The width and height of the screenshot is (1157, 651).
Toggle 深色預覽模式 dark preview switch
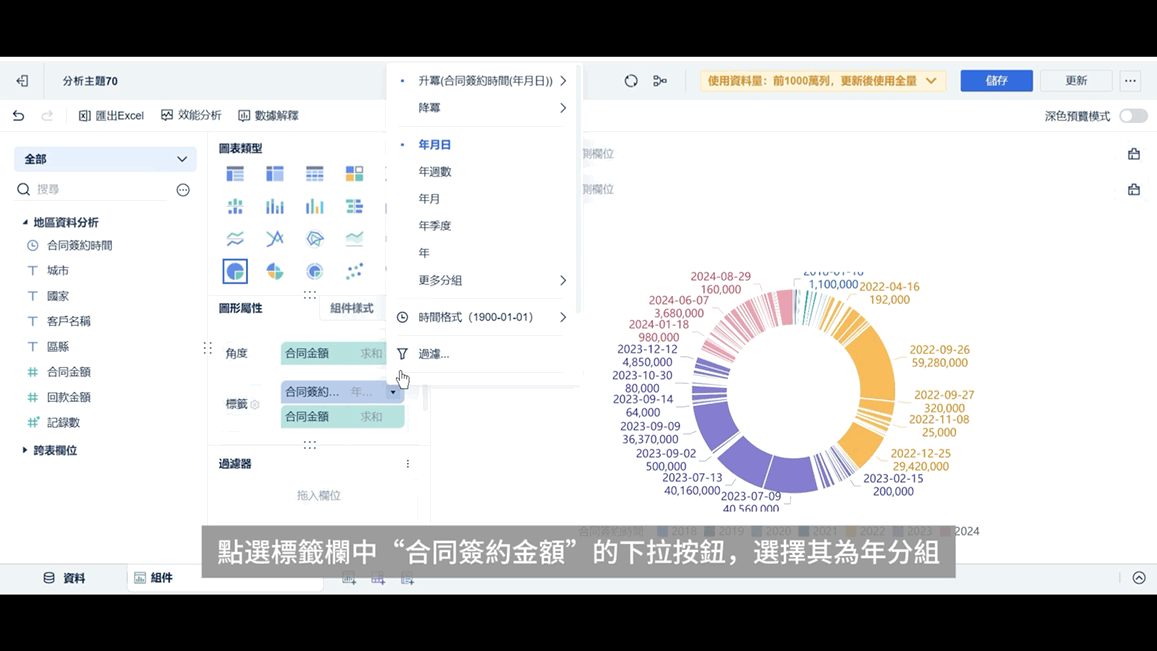click(1133, 116)
